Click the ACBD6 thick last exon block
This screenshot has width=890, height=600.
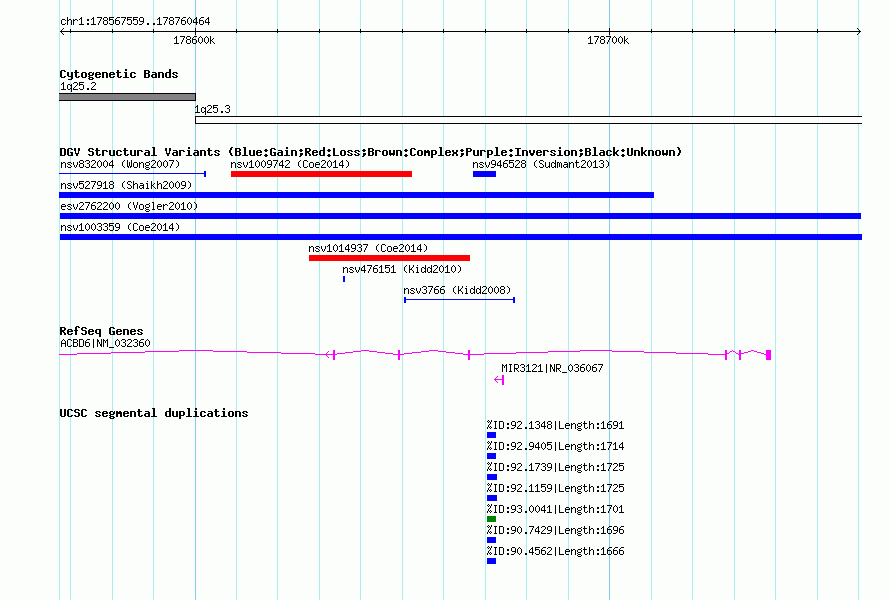pyautogui.click(x=769, y=355)
